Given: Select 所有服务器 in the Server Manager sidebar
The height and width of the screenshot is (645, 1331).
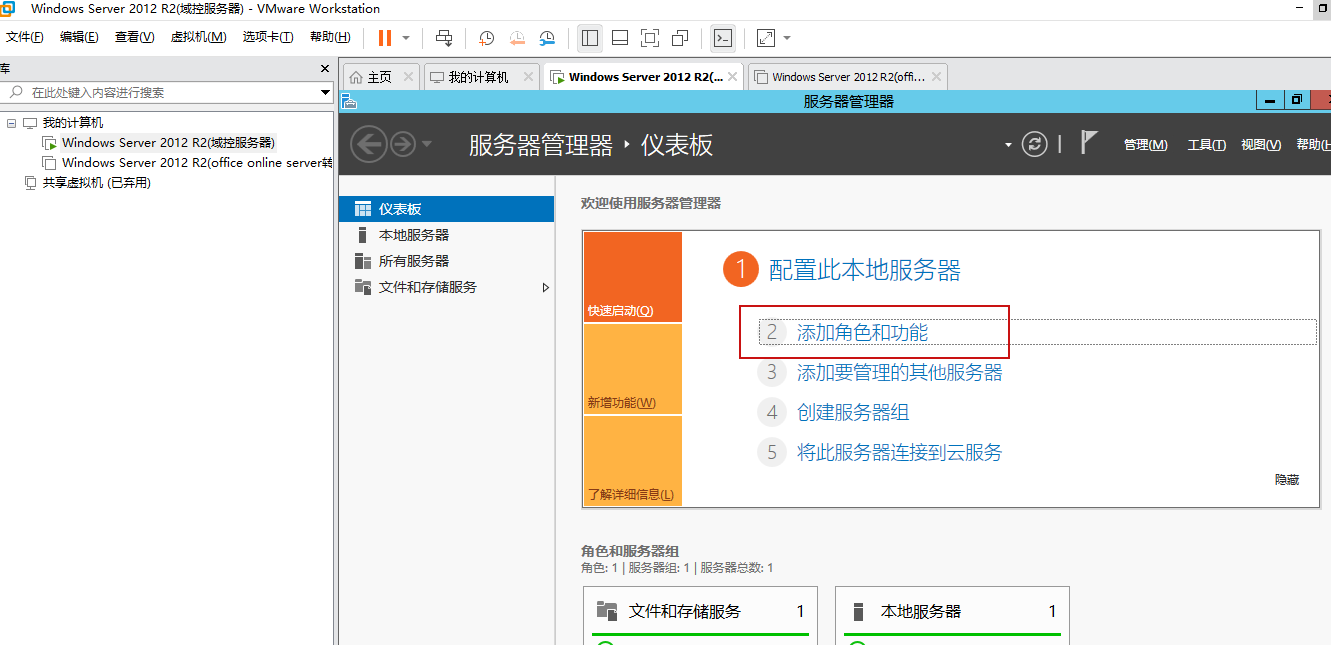Looking at the screenshot, I should pyautogui.click(x=446, y=261).
